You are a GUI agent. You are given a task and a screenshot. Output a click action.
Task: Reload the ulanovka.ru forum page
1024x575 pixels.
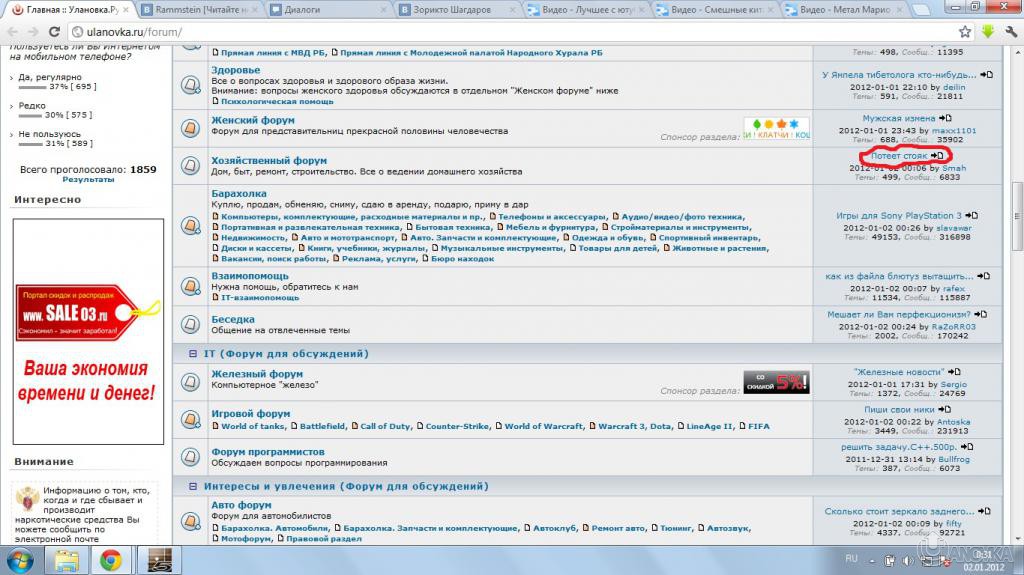[55, 31]
